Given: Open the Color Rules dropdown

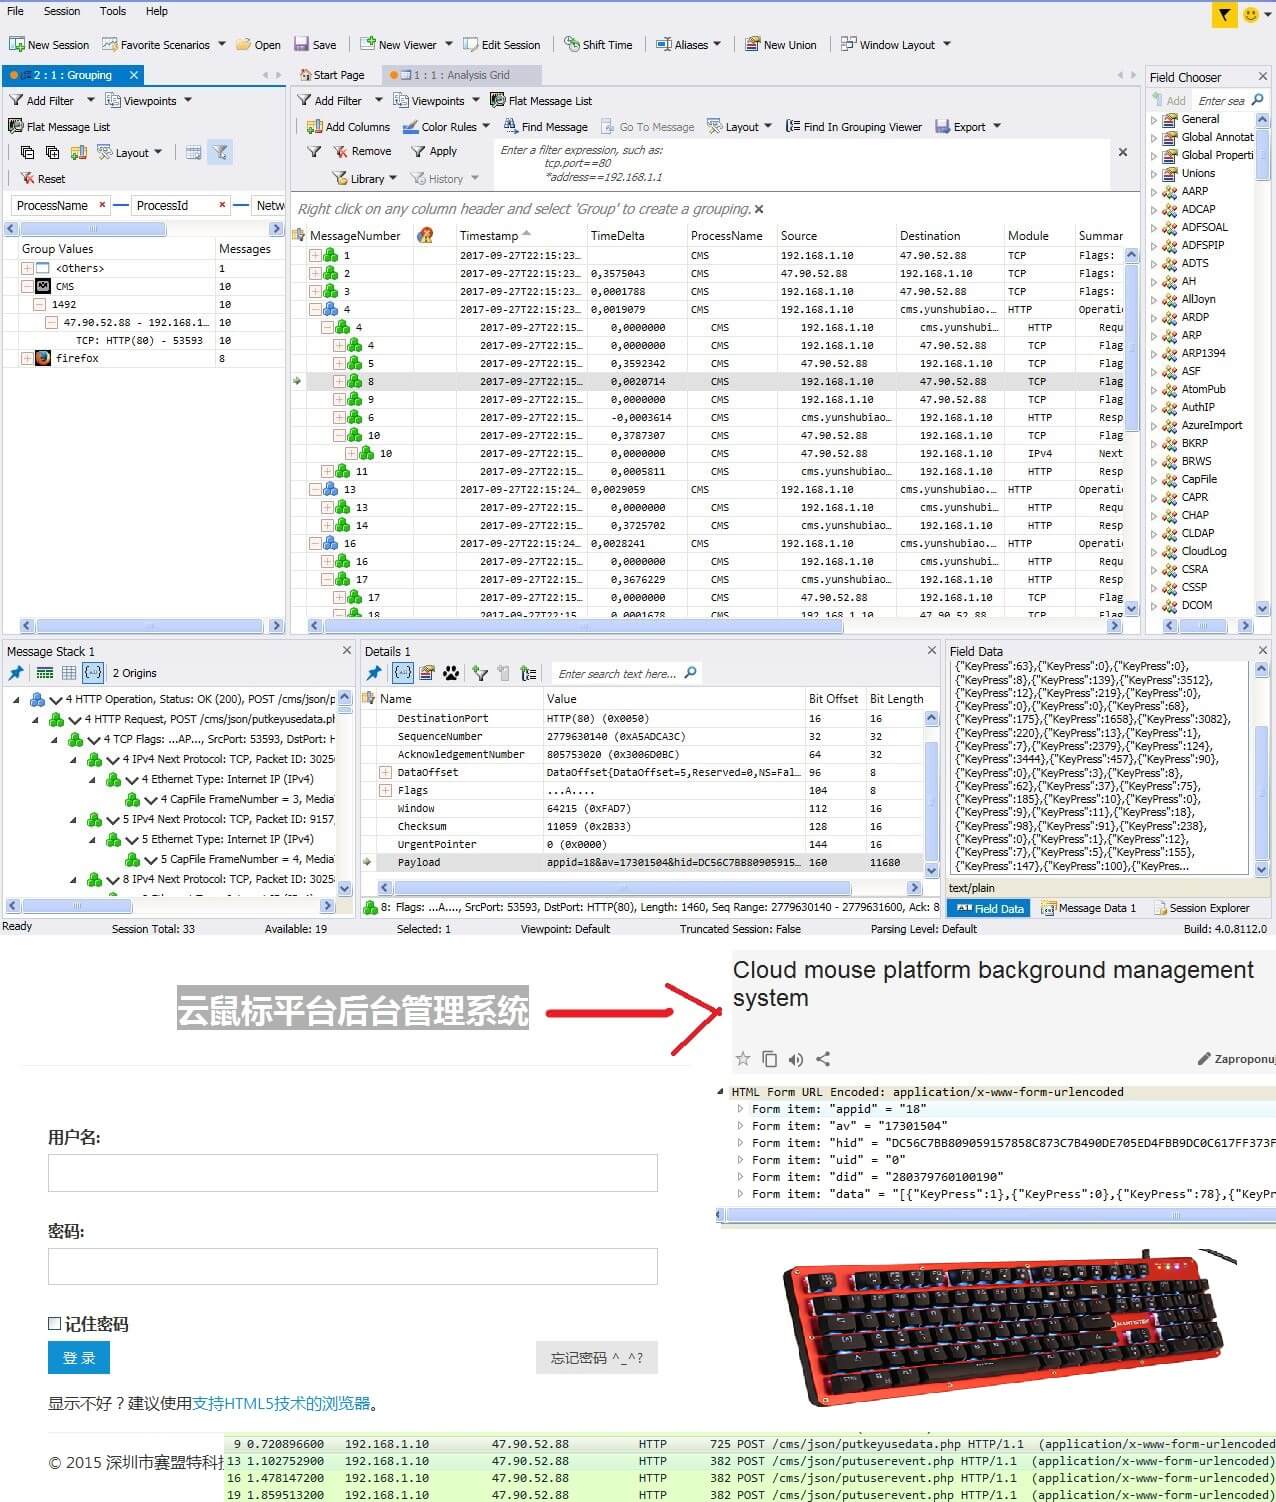Looking at the screenshot, I should click(486, 127).
